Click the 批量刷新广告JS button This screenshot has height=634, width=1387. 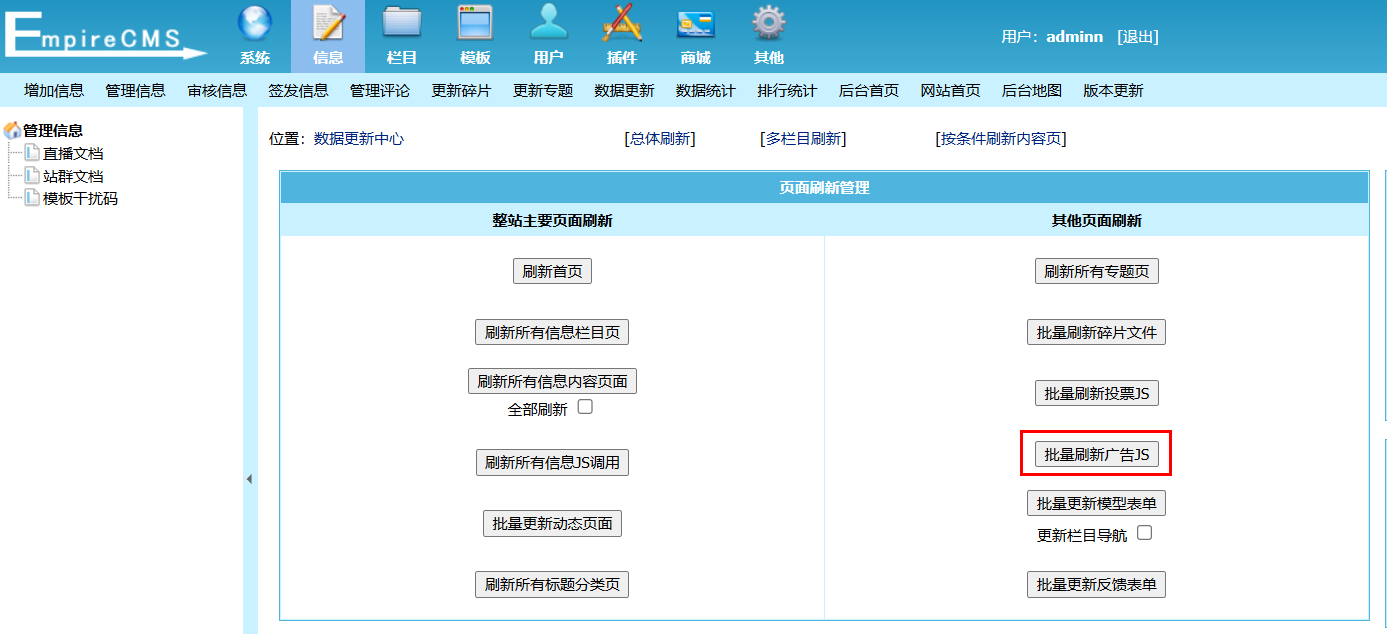pos(1096,454)
